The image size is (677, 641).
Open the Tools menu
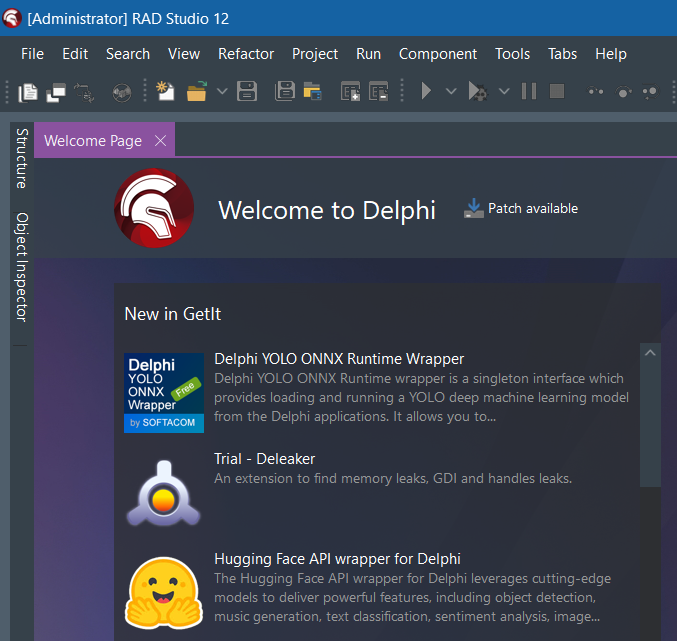512,54
